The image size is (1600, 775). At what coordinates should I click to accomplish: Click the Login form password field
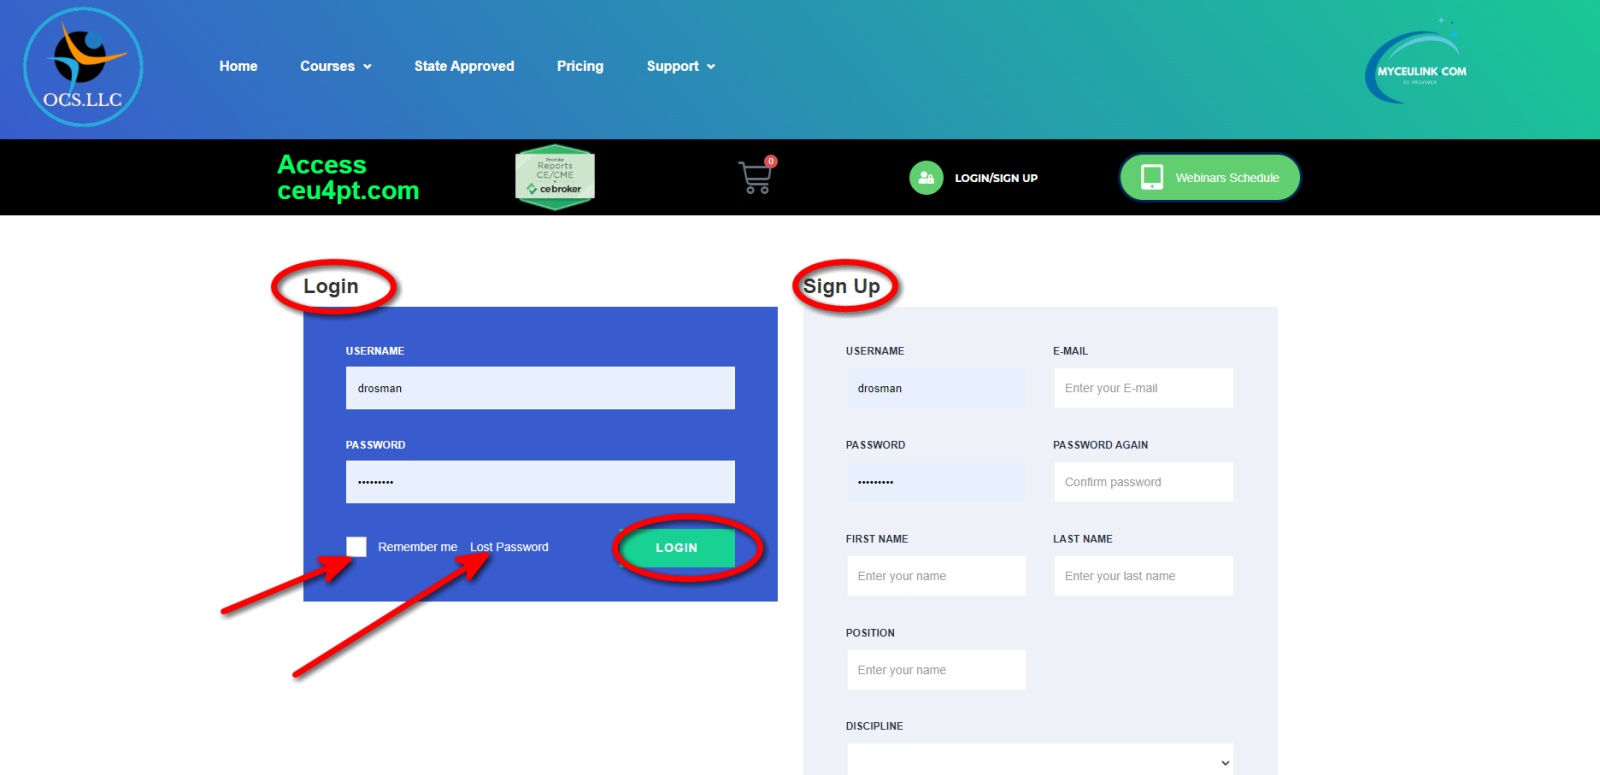point(540,482)
